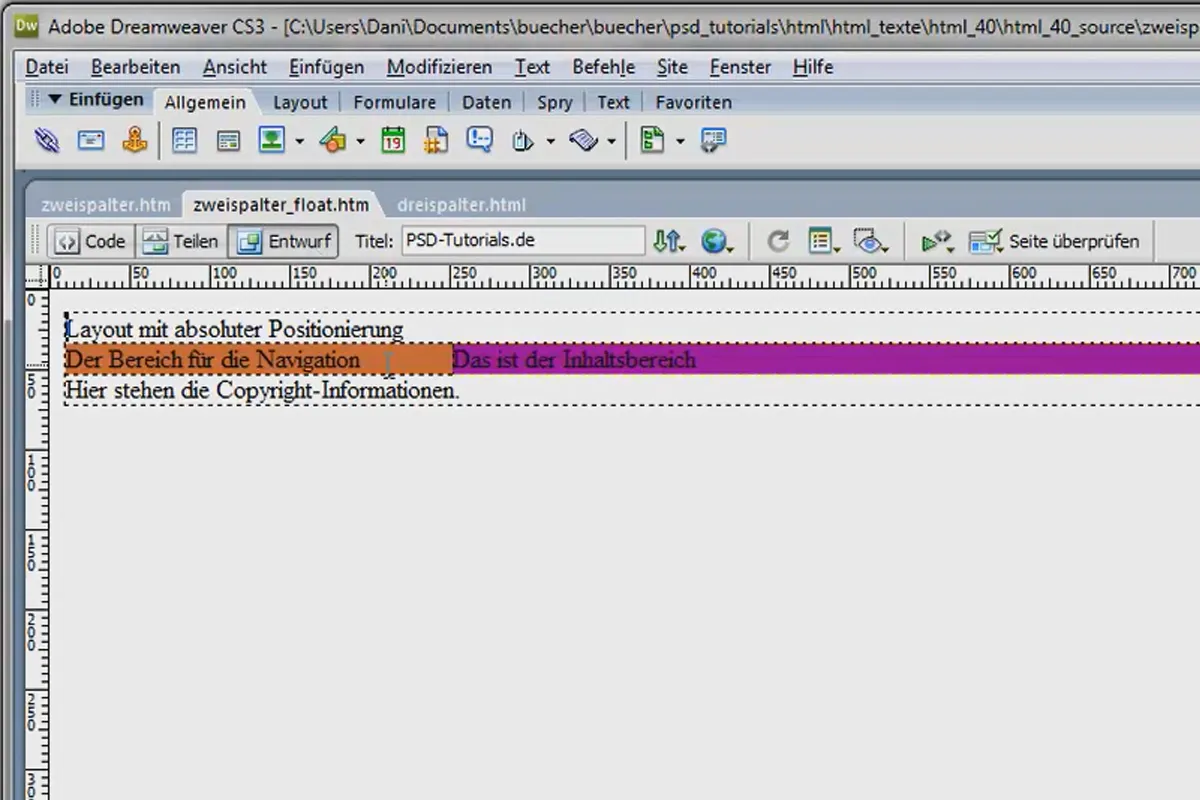Screen dimensions: 1200x800
Task: Open the Befehle menu
Action: click(x=603, y=67)
